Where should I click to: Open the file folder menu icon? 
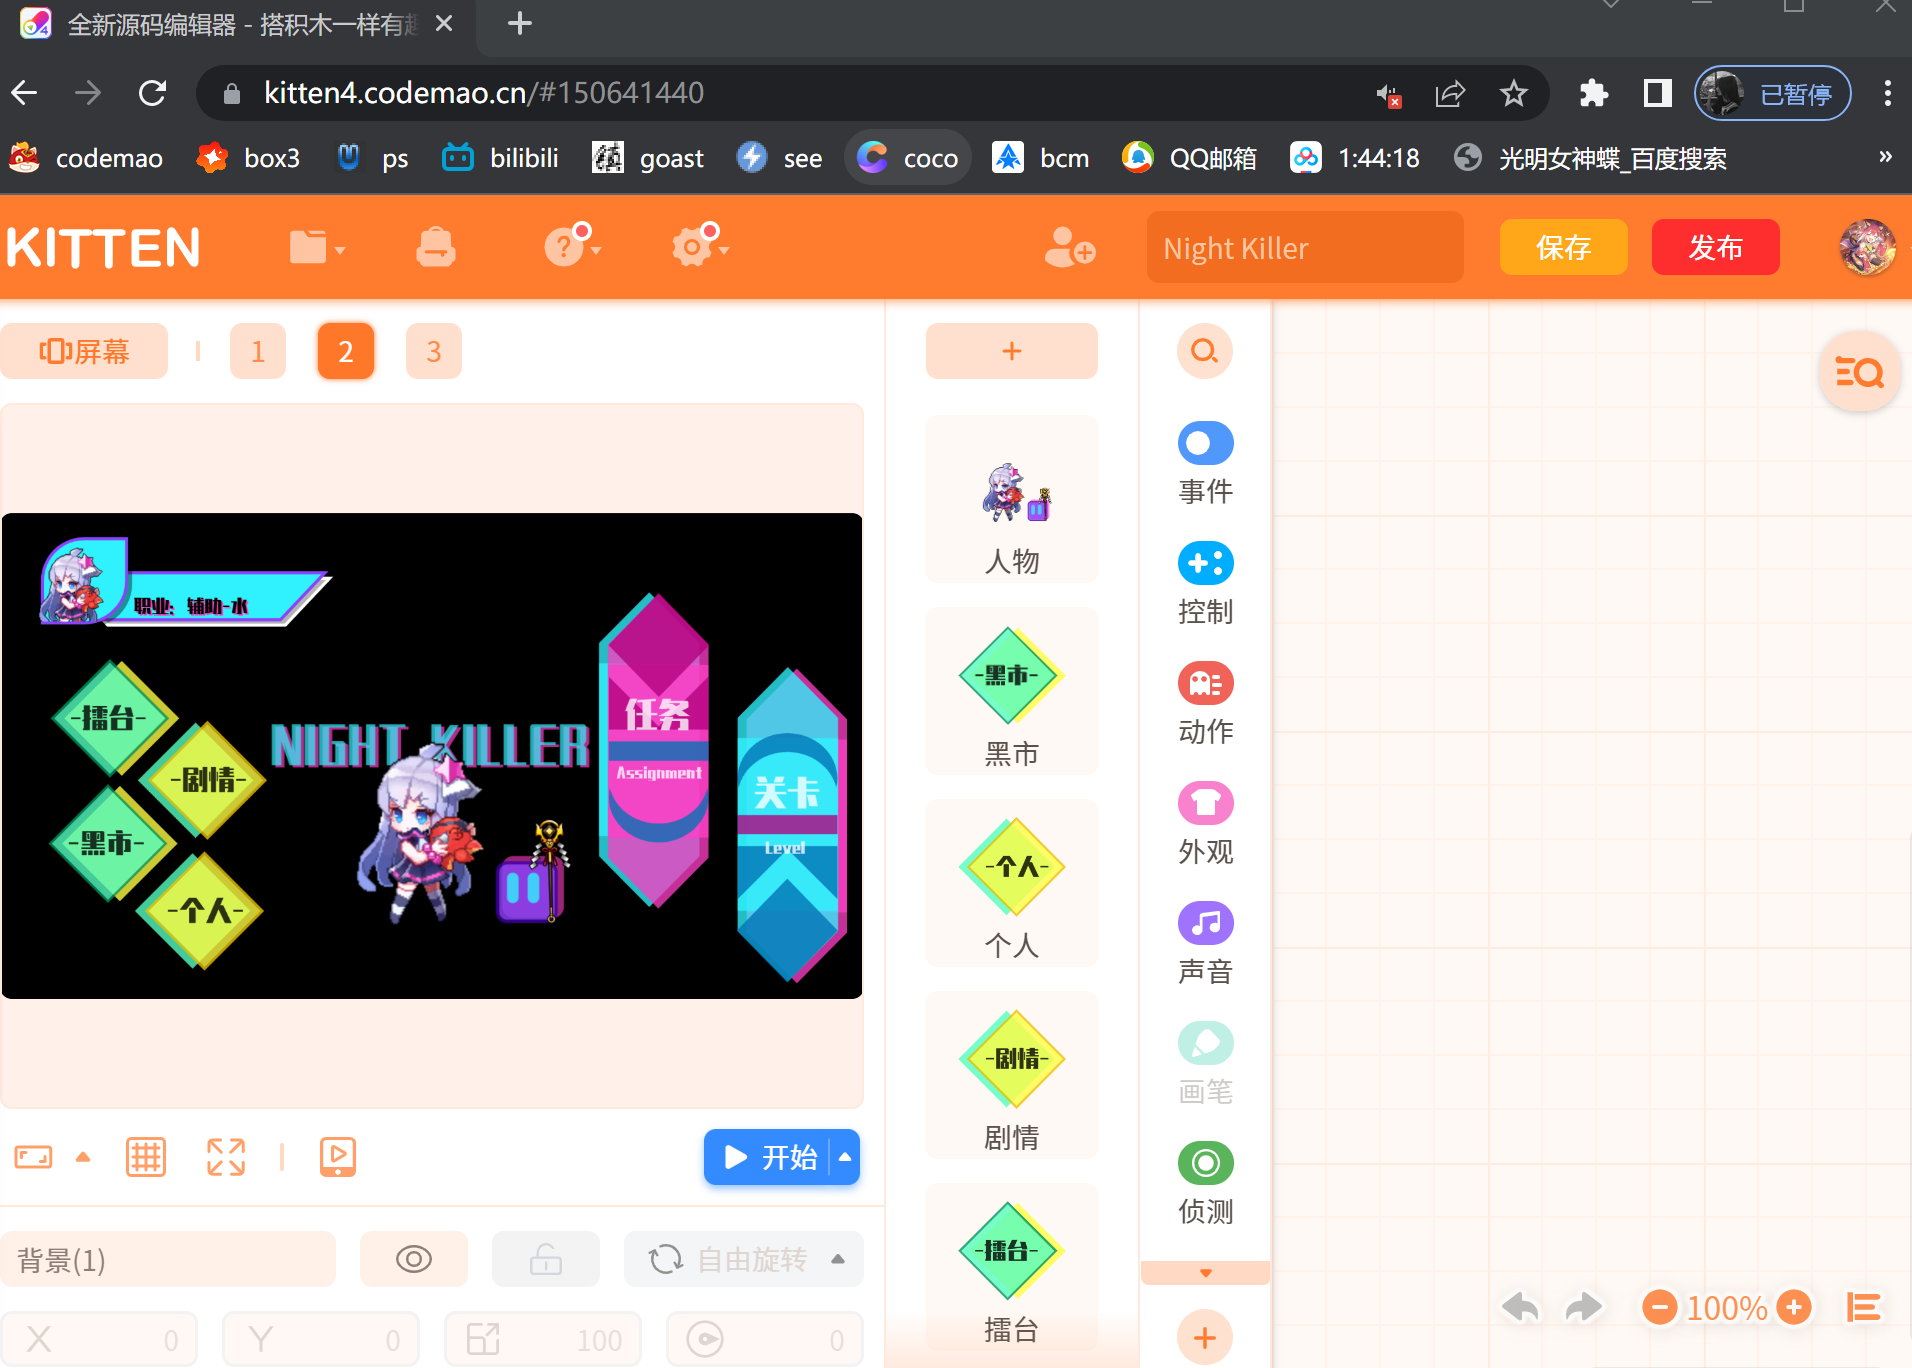coord(315,247)
